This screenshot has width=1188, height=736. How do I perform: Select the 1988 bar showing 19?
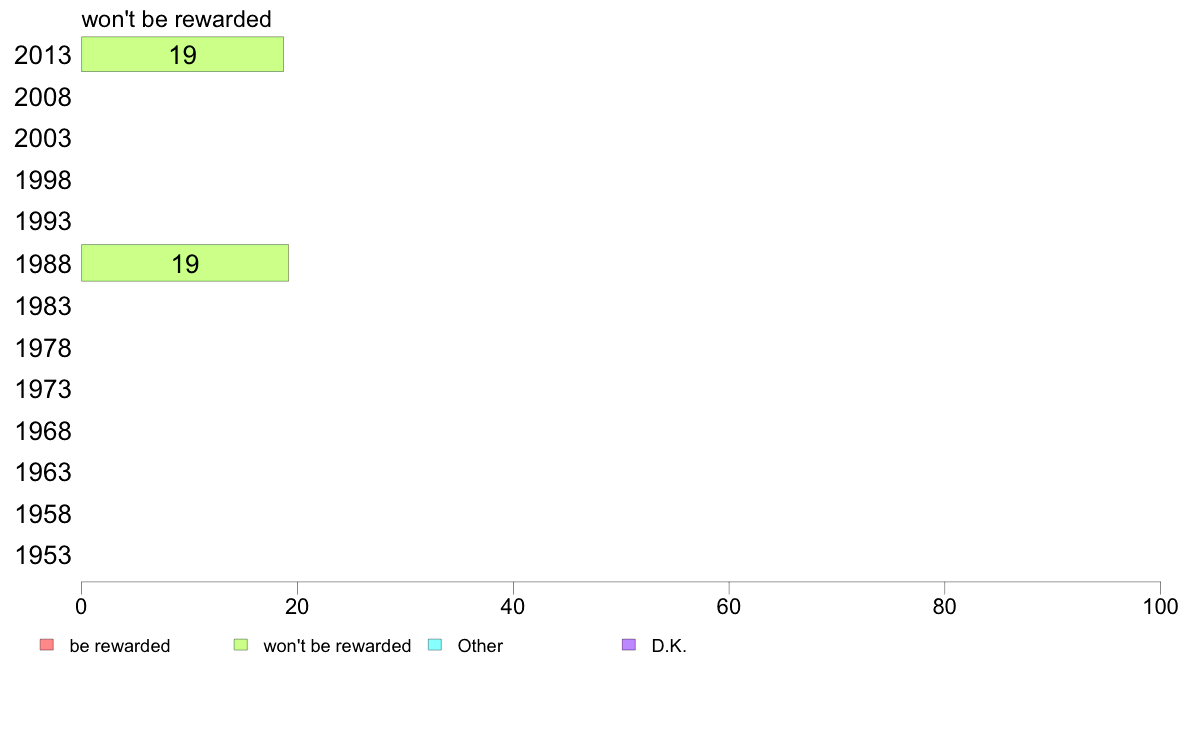(x=185, y=263)
